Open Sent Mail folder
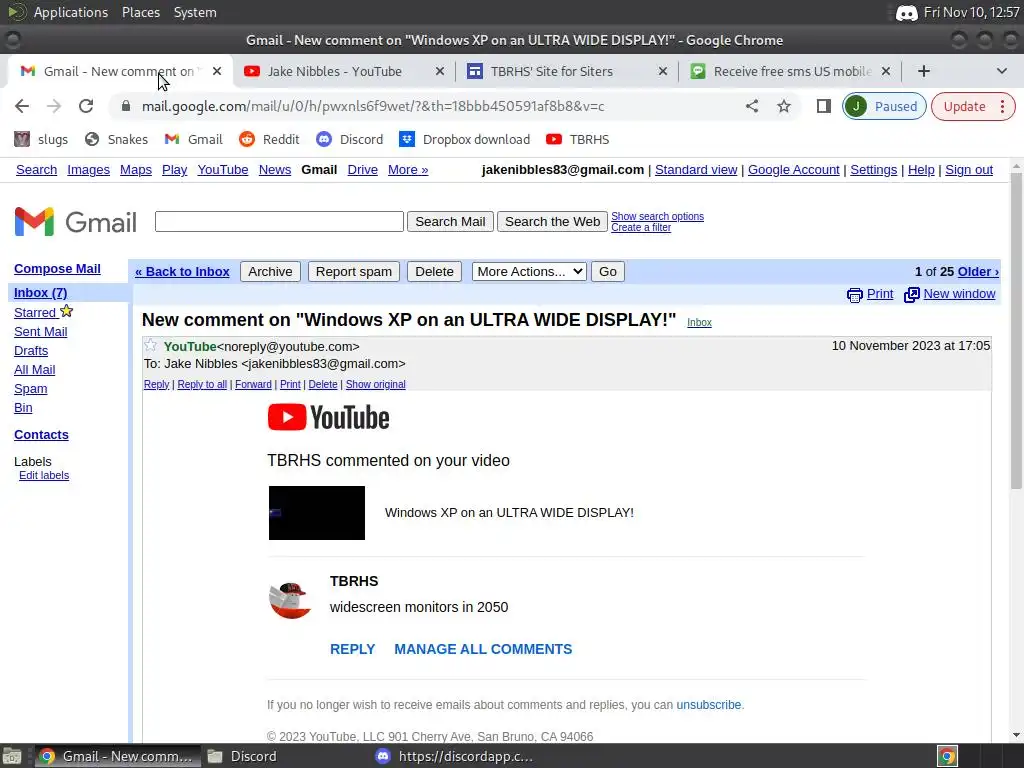The height and width of the screenshot is (768, 1024). 40,332
